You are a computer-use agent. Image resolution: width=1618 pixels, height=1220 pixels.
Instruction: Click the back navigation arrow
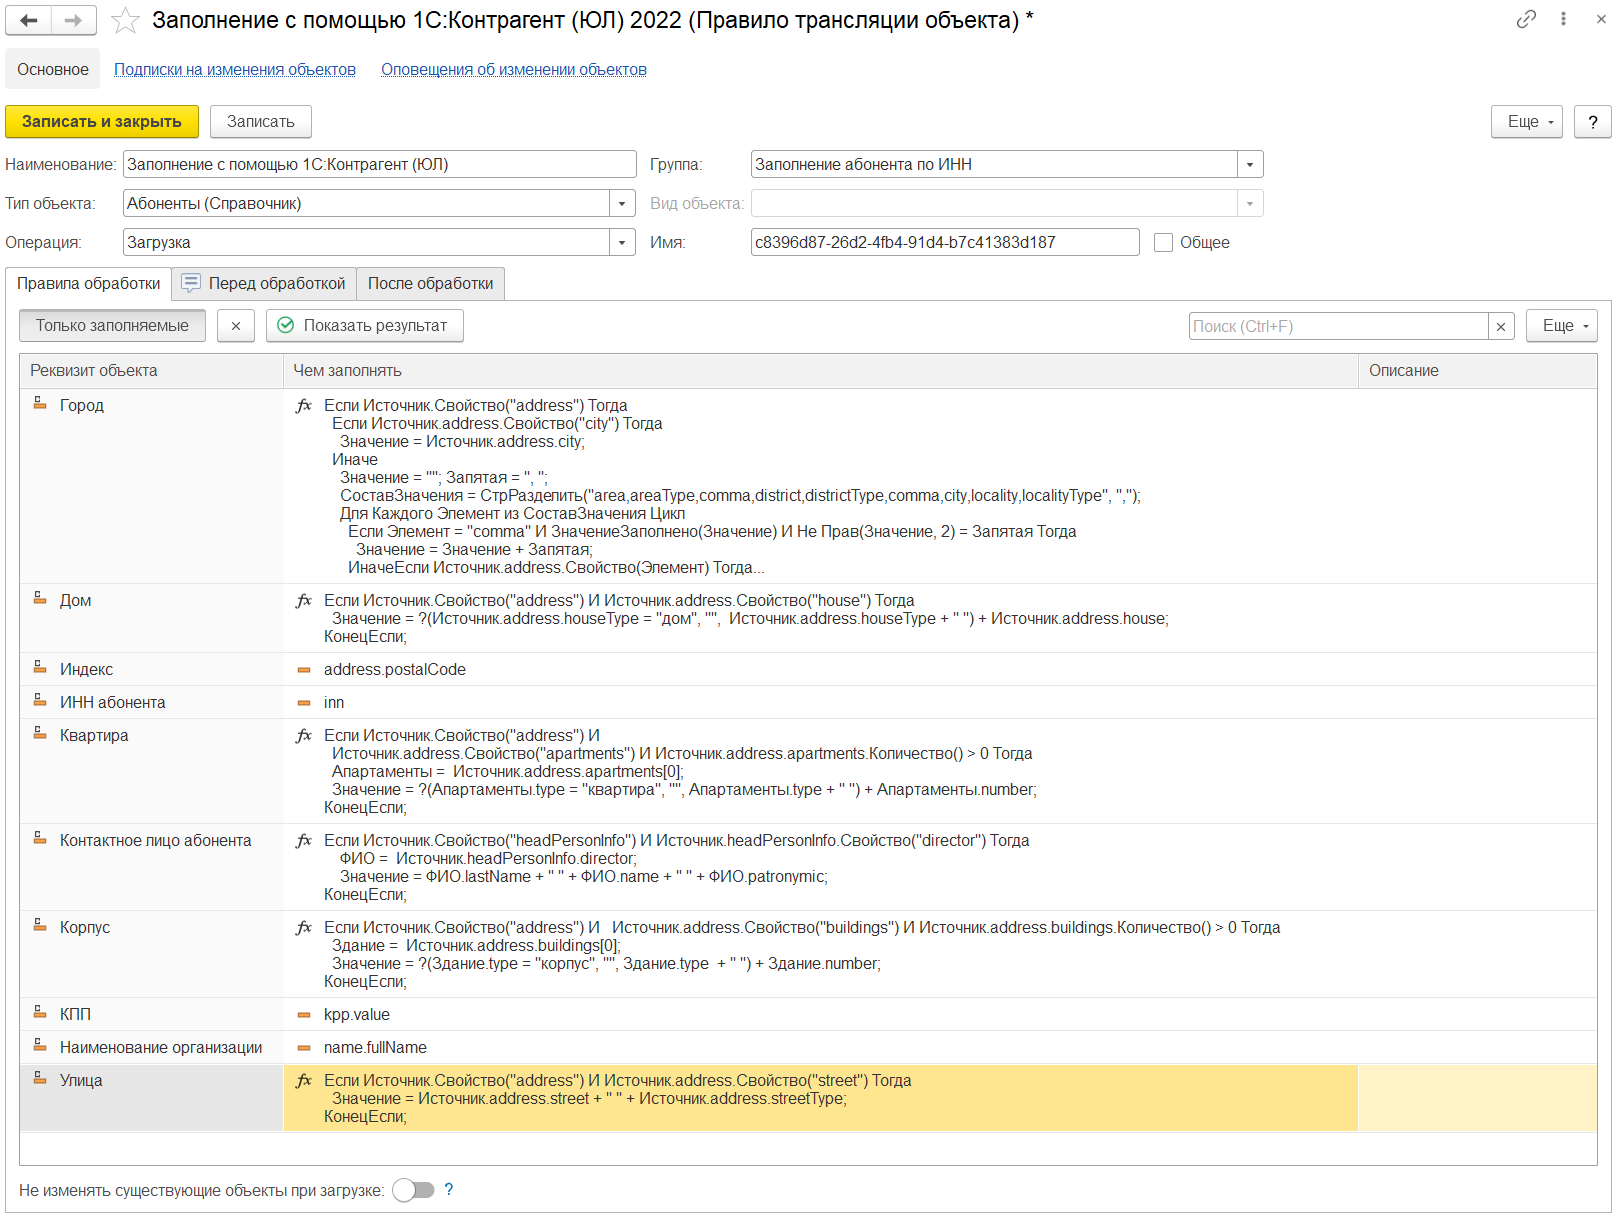click(x=29, y=20)
